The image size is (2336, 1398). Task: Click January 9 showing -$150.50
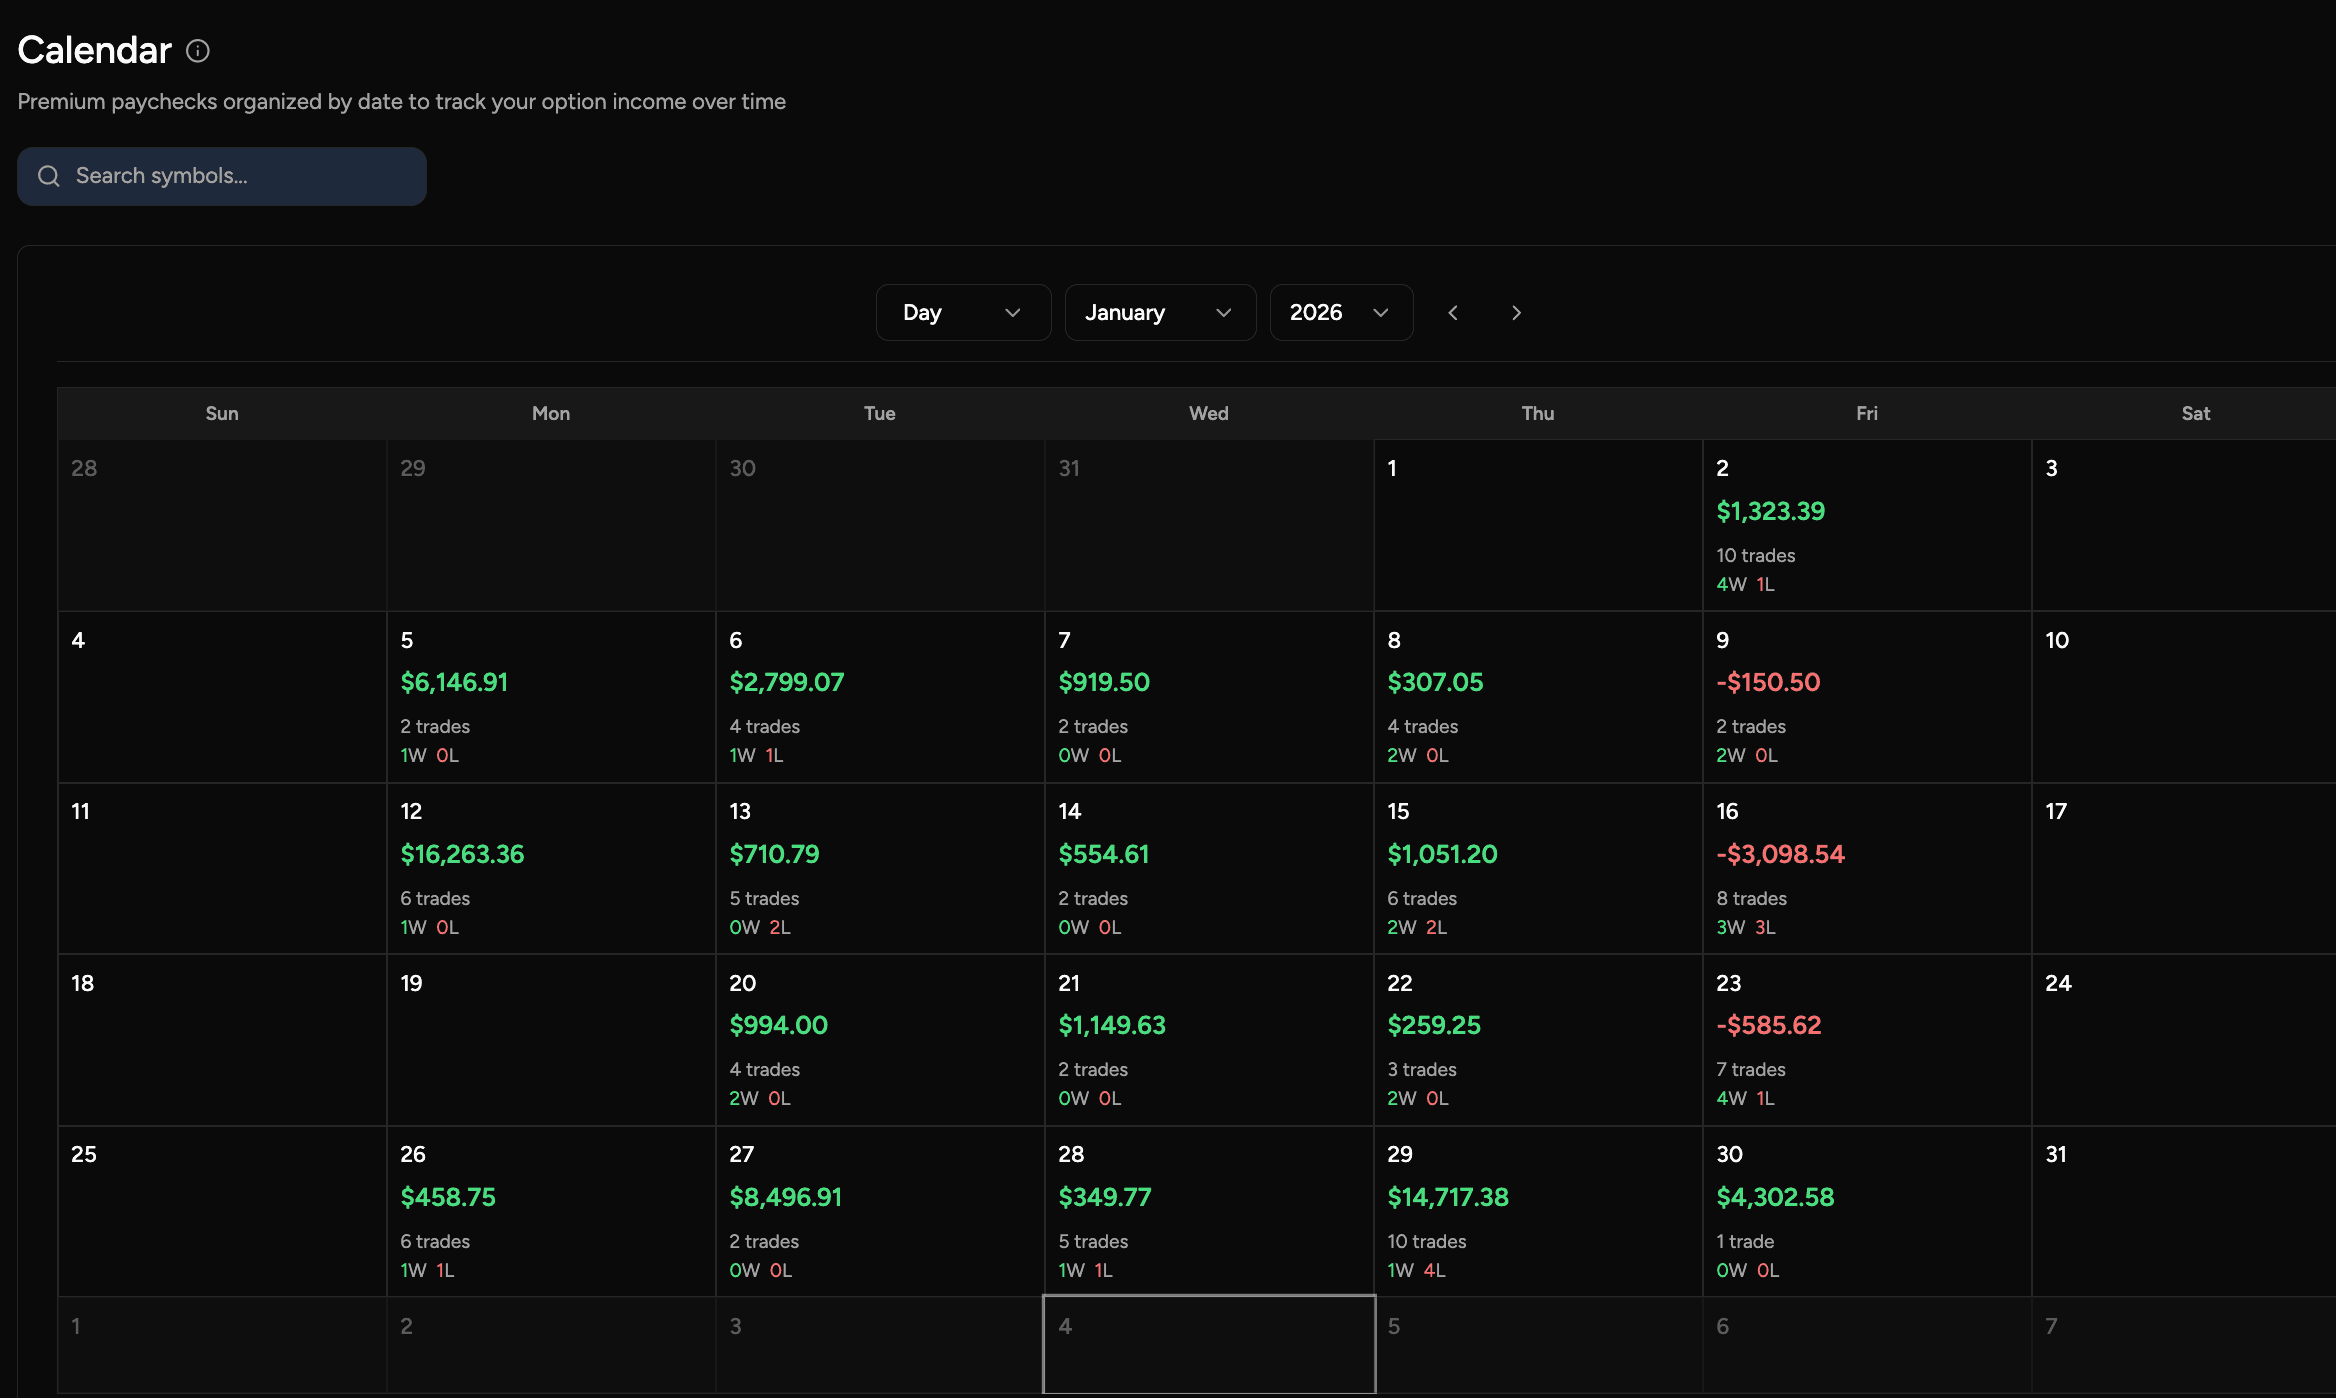pos(1866,696)
